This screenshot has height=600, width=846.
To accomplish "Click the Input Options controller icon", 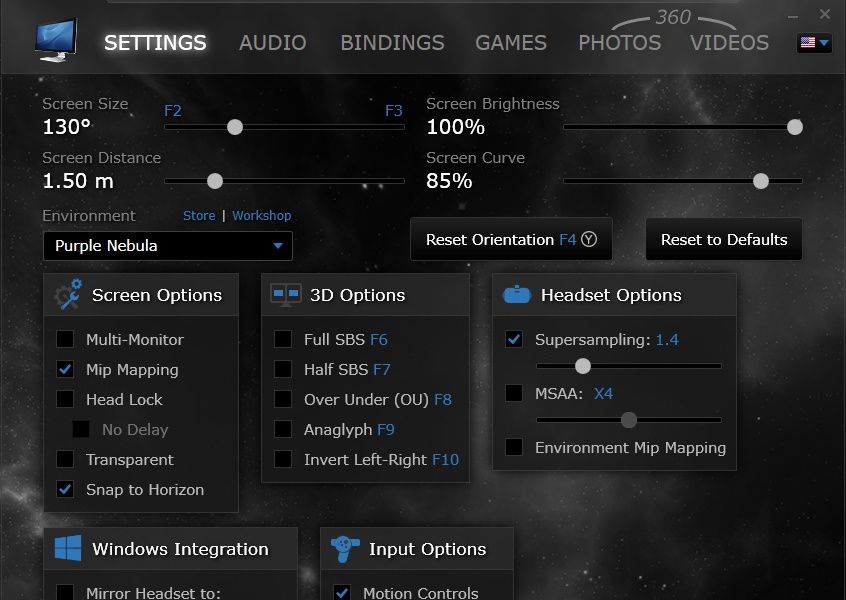I will pos(343,547).
